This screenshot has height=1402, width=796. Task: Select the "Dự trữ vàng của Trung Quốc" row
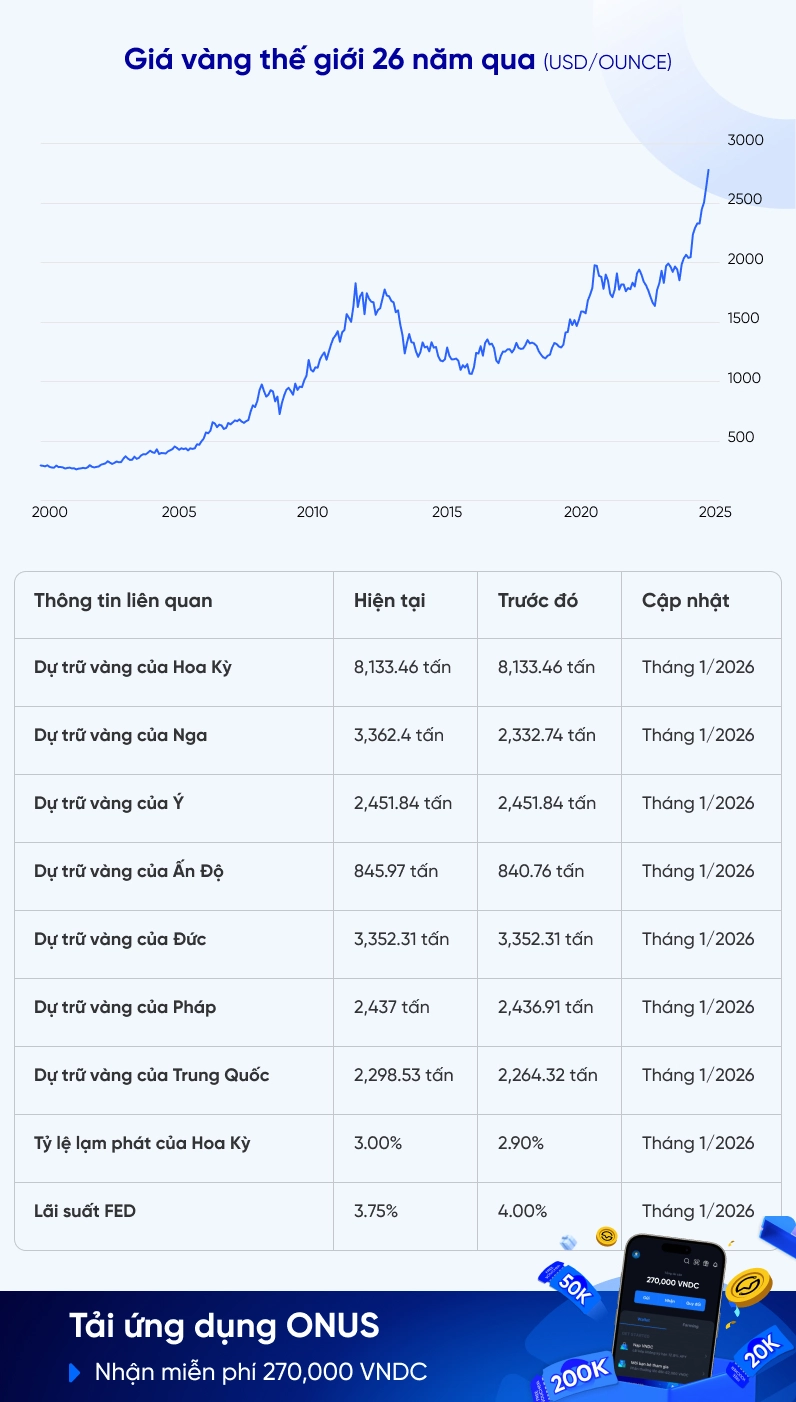(x=151, y=1075)
